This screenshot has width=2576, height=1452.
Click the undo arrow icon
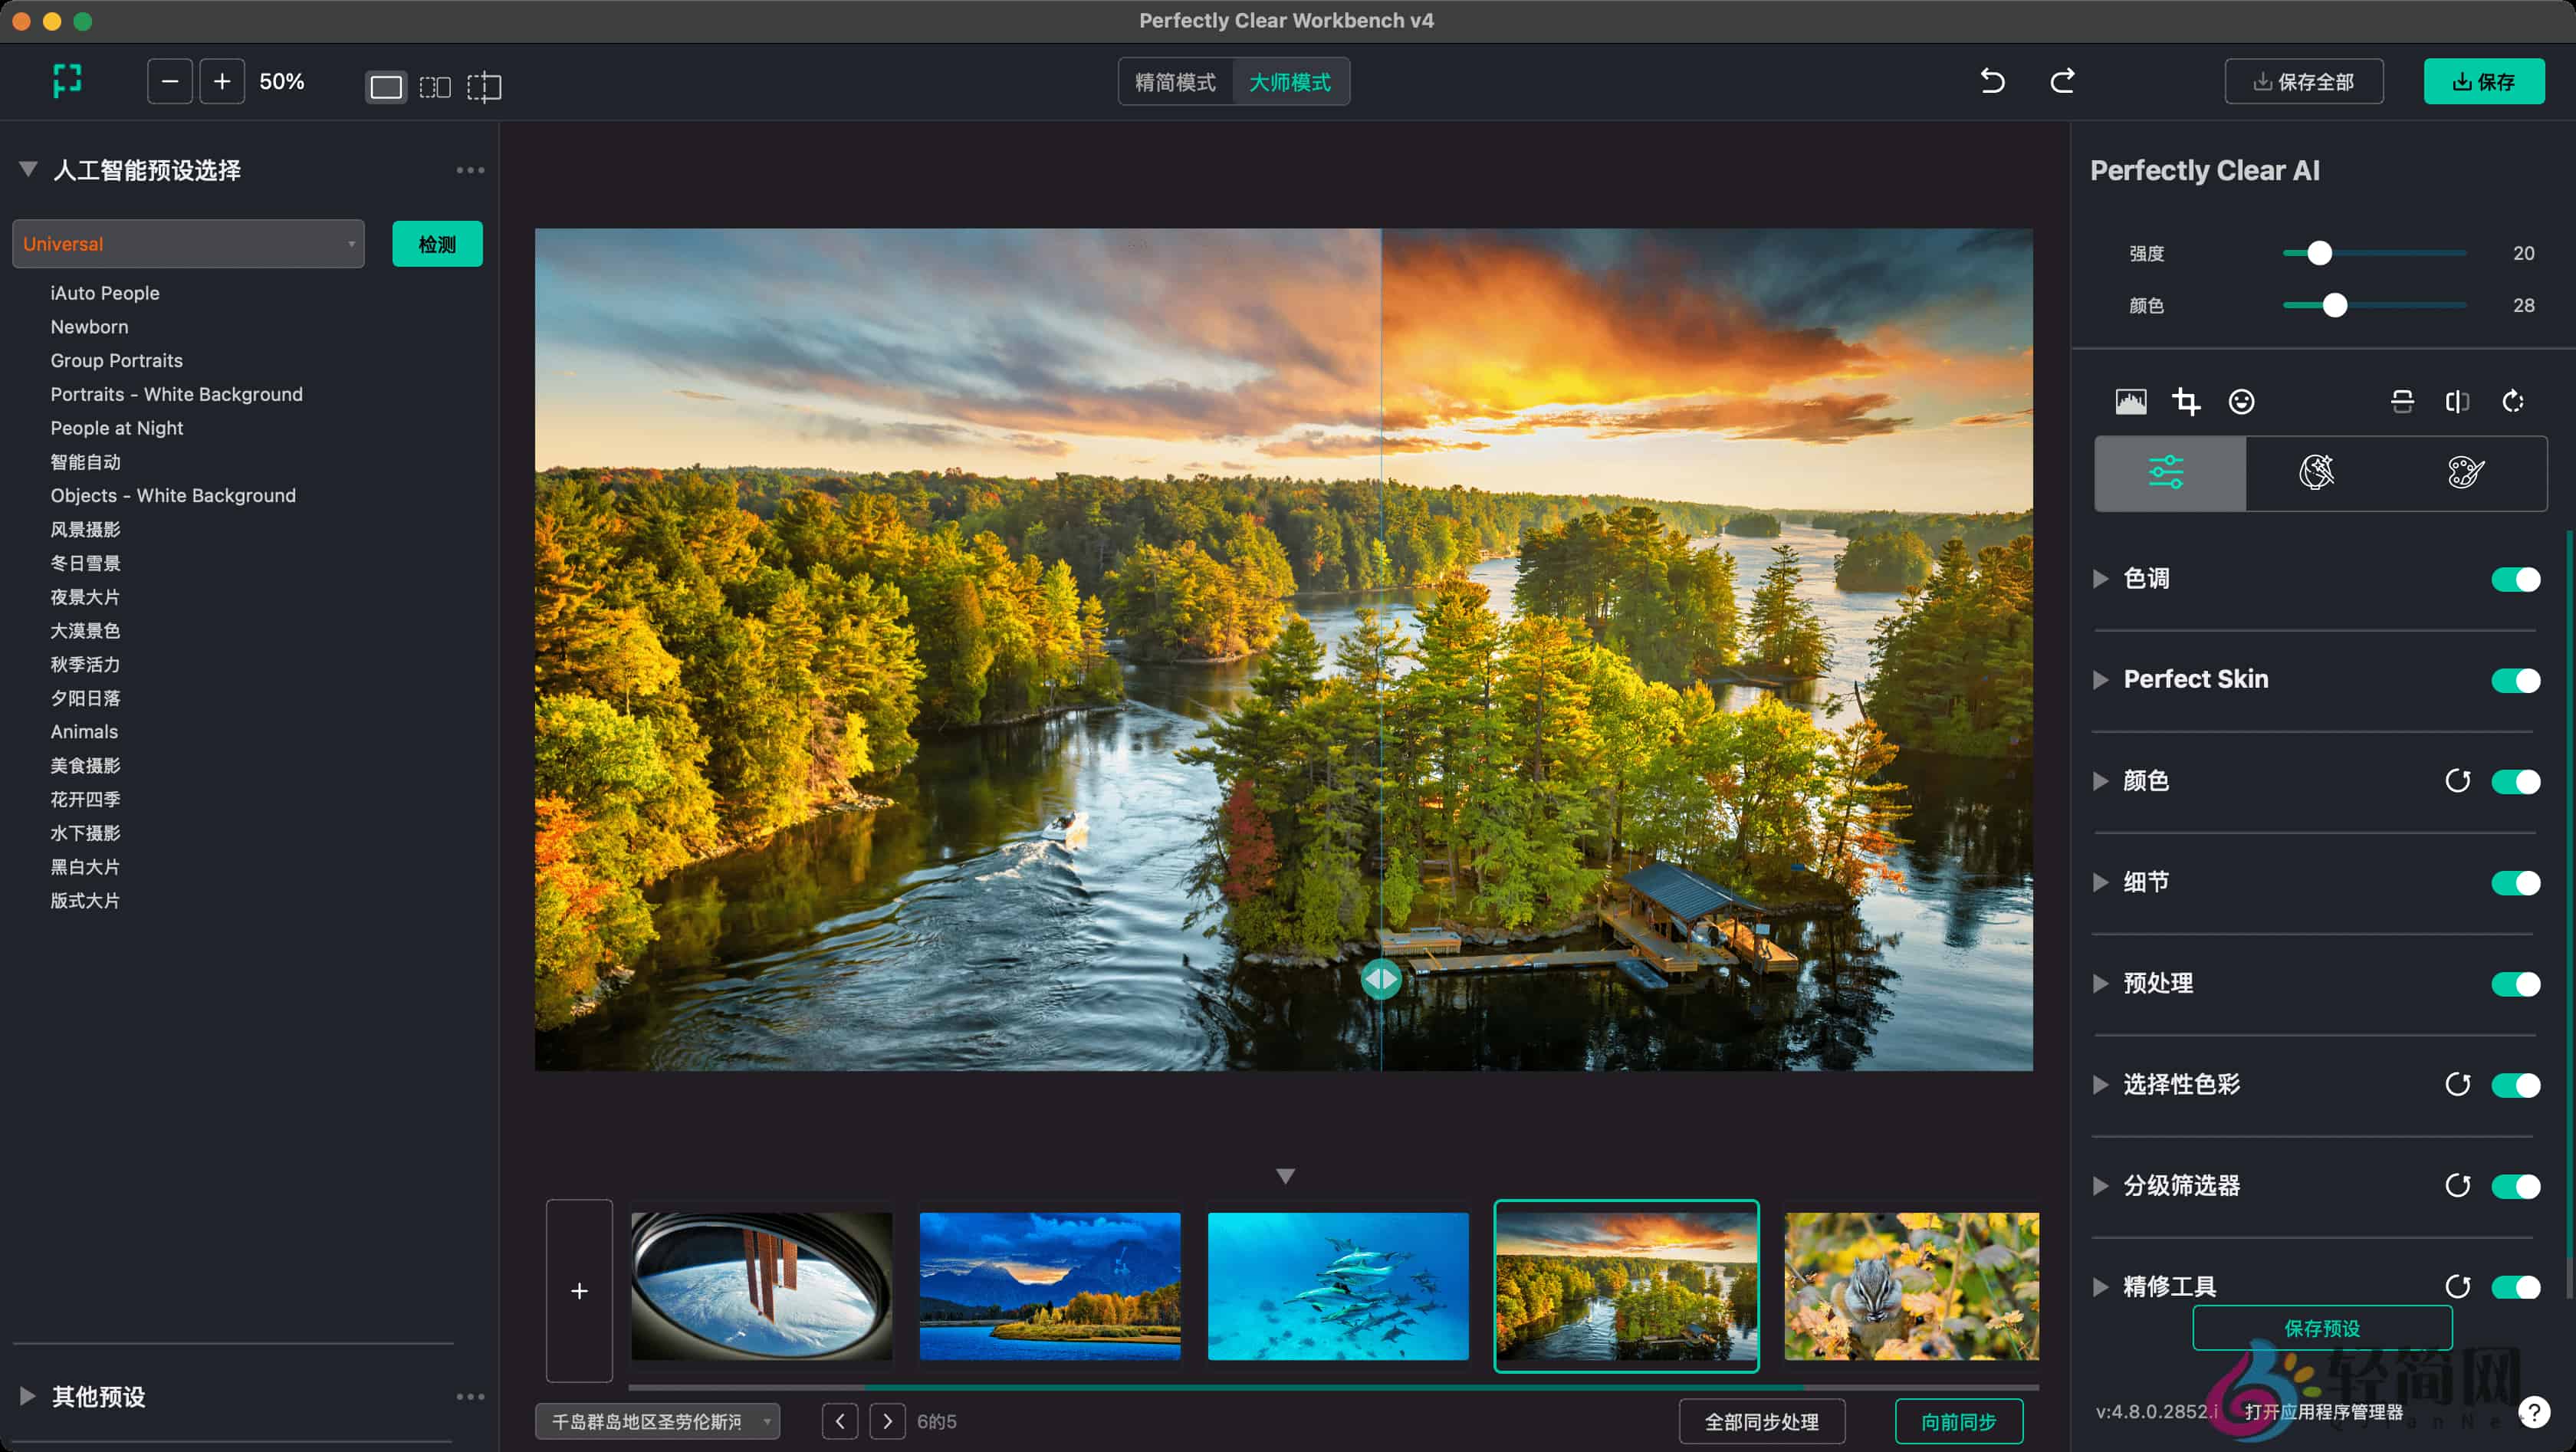pos(1992,81)
